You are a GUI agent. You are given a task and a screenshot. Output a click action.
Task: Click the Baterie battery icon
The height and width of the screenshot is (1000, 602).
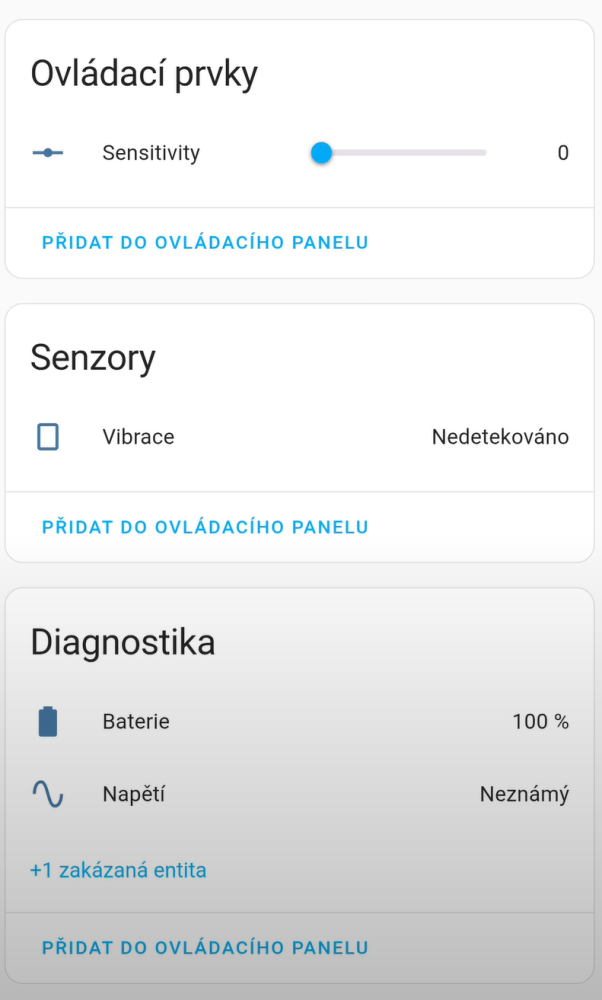(x=48, y=721)
